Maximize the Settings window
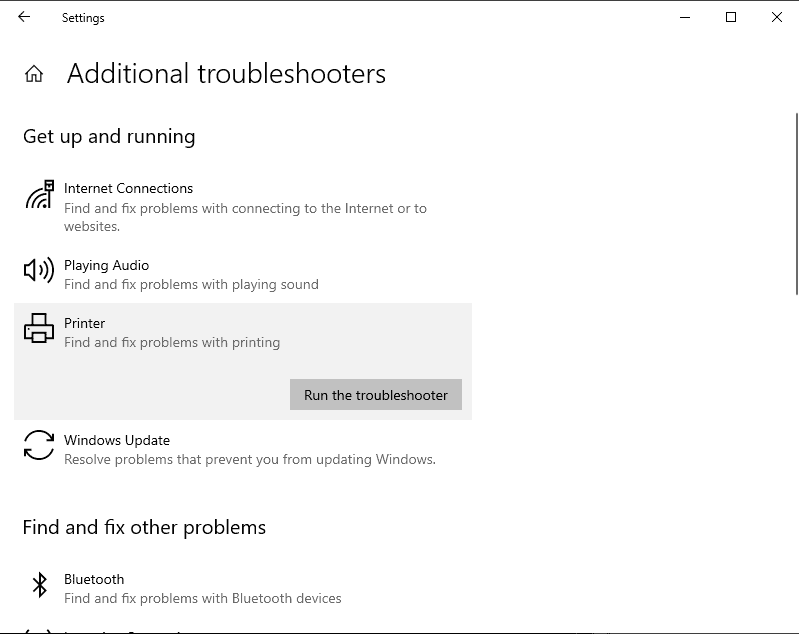The image size is (799, 634). coord(731,17)
